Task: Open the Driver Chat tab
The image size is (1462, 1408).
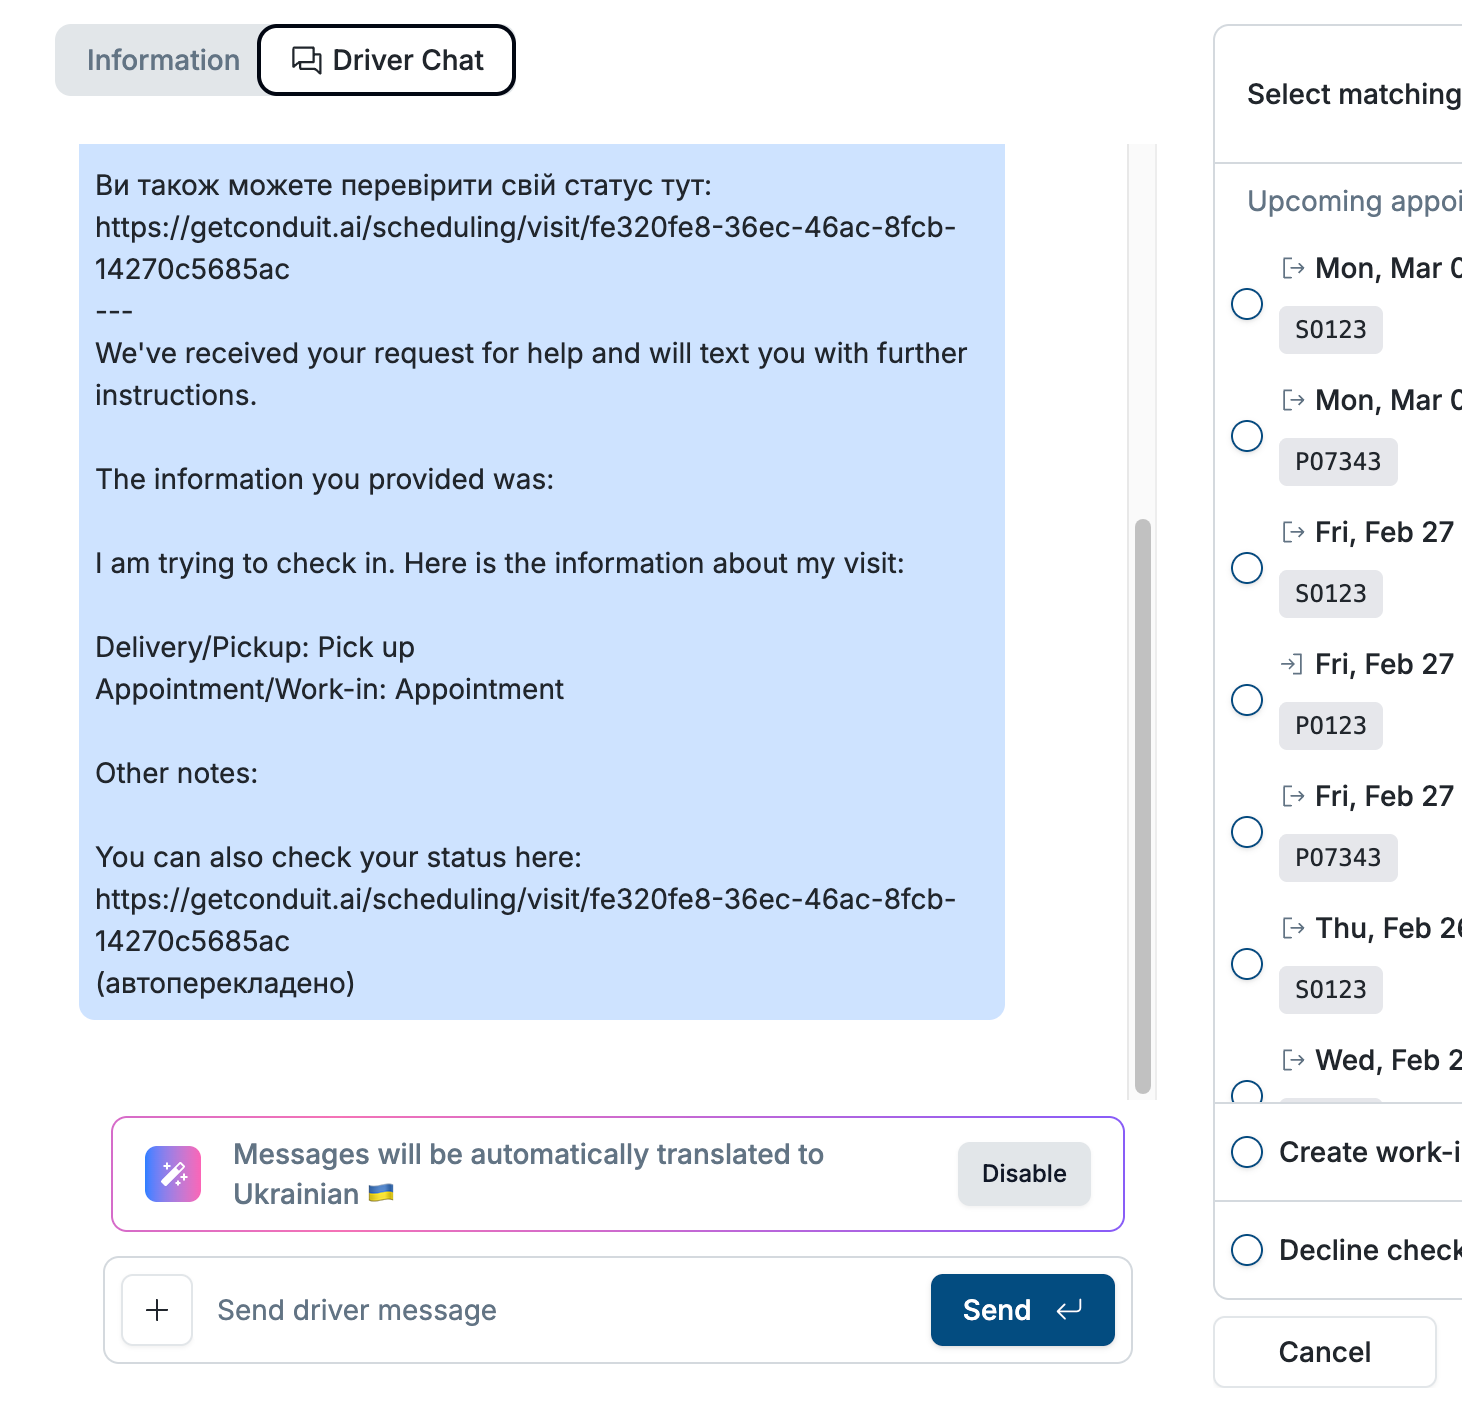Action: tap(387, 60)
